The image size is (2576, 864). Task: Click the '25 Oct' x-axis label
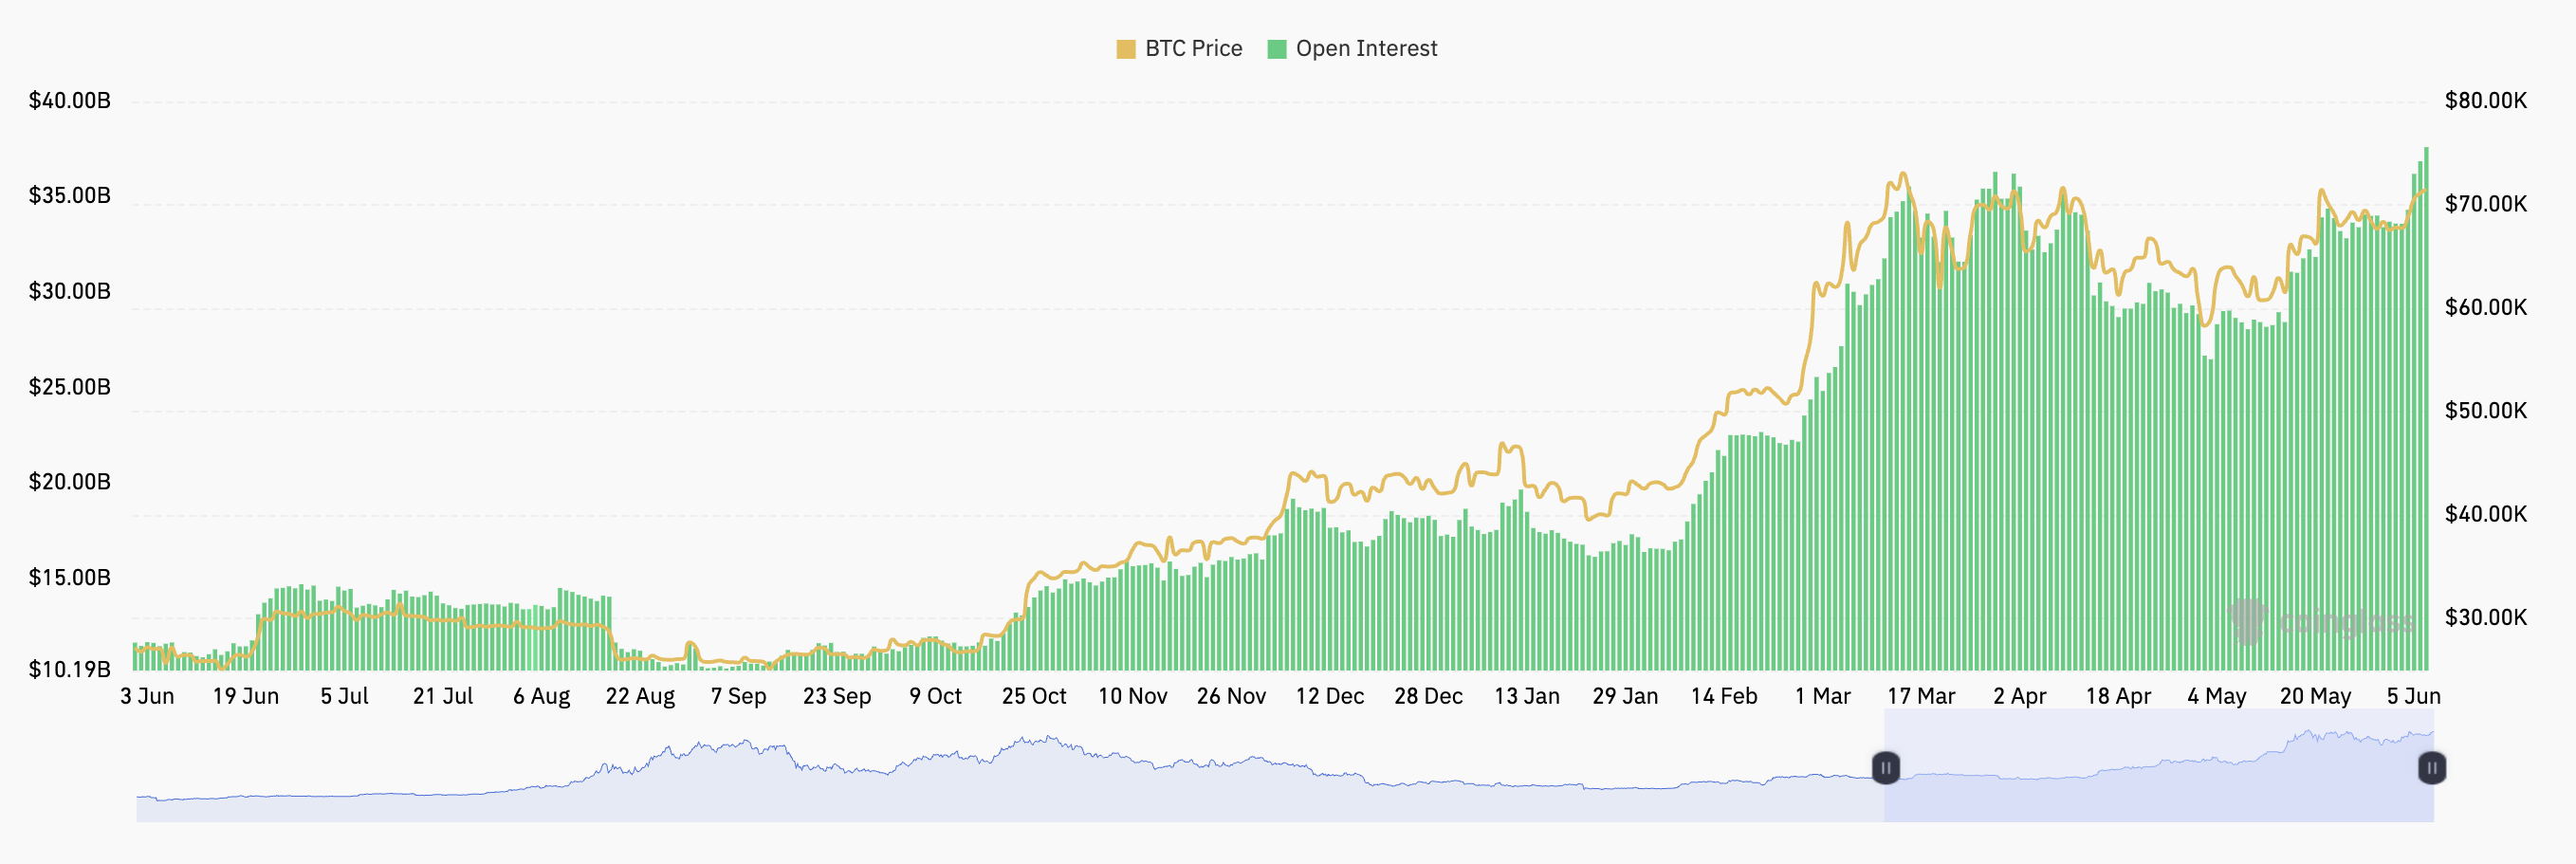1033,696
